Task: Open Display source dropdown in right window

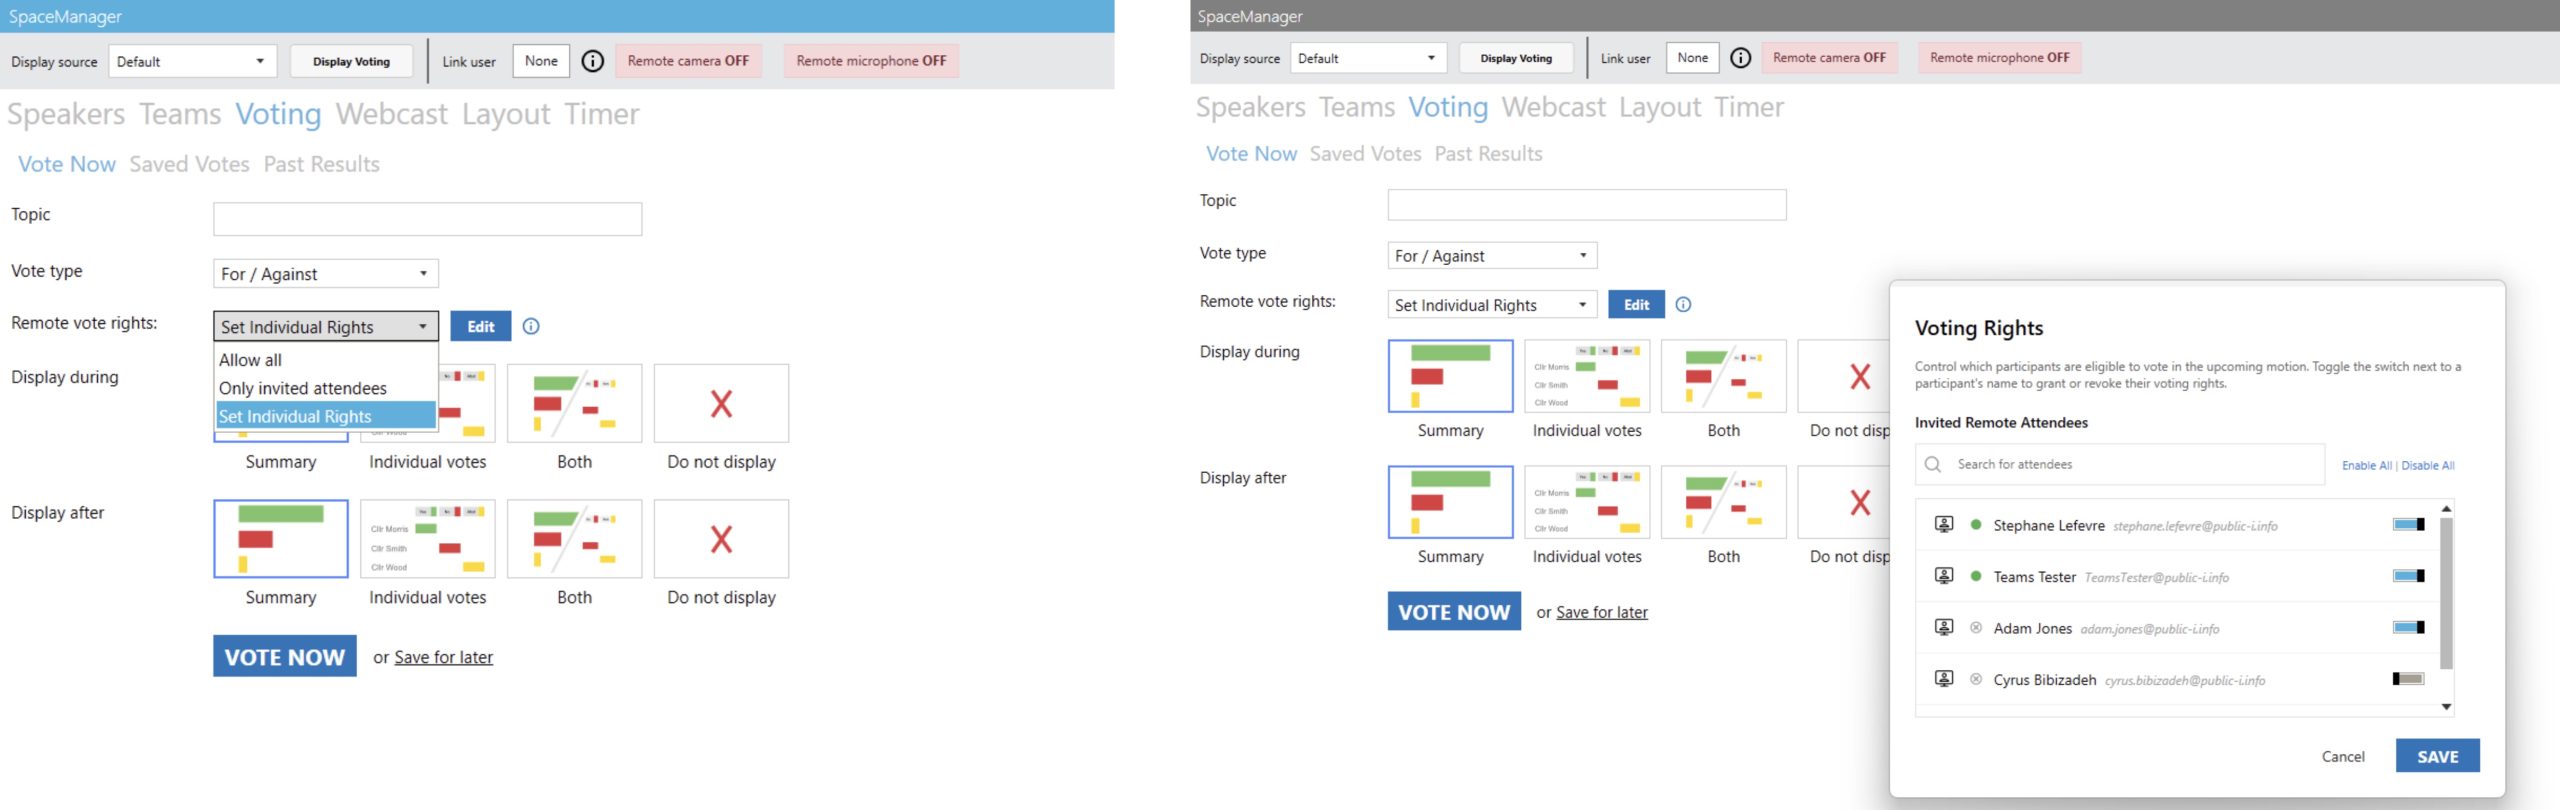Action: point(1368,58)
